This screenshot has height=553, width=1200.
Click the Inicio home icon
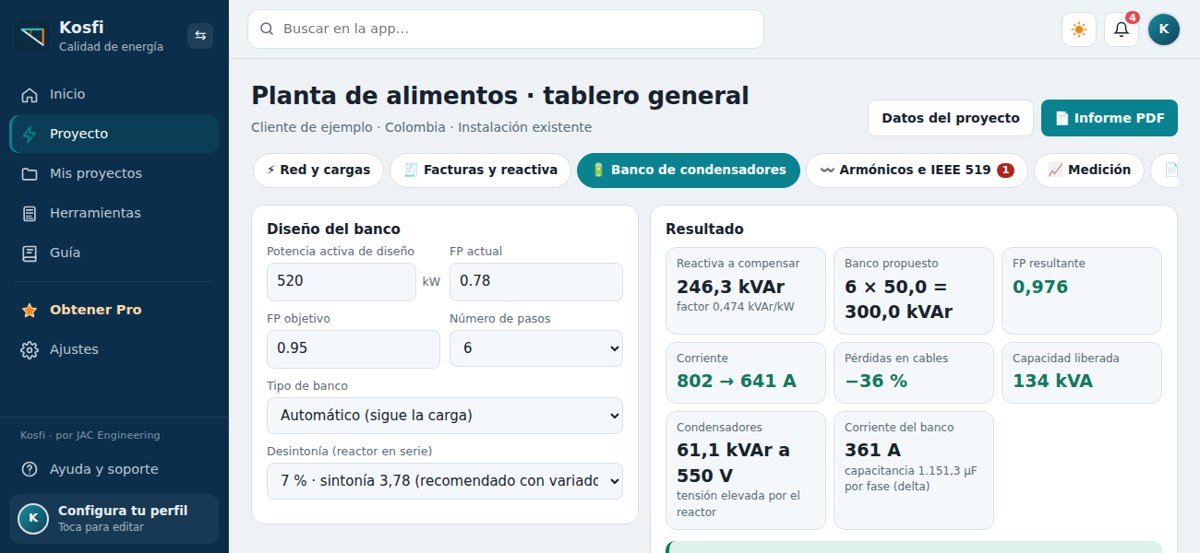[x=30, y=94]
